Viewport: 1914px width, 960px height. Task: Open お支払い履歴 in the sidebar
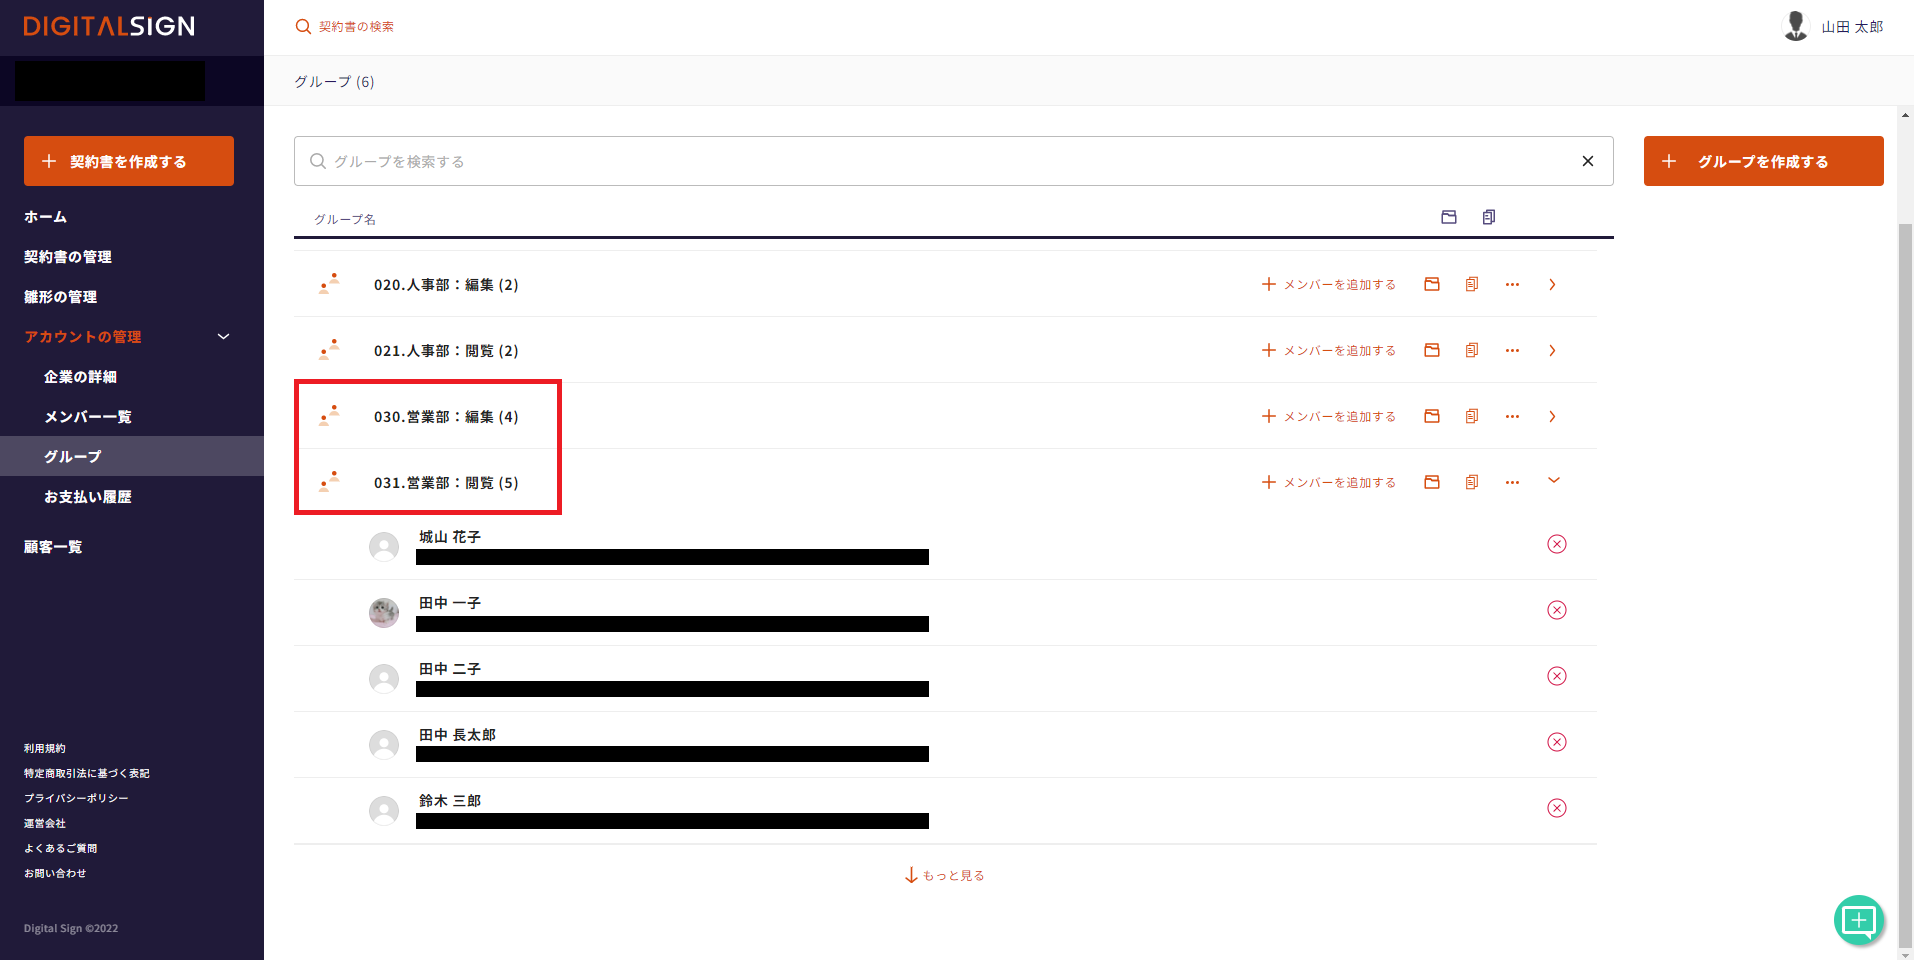pyautogui.click(x=88, y=497)
